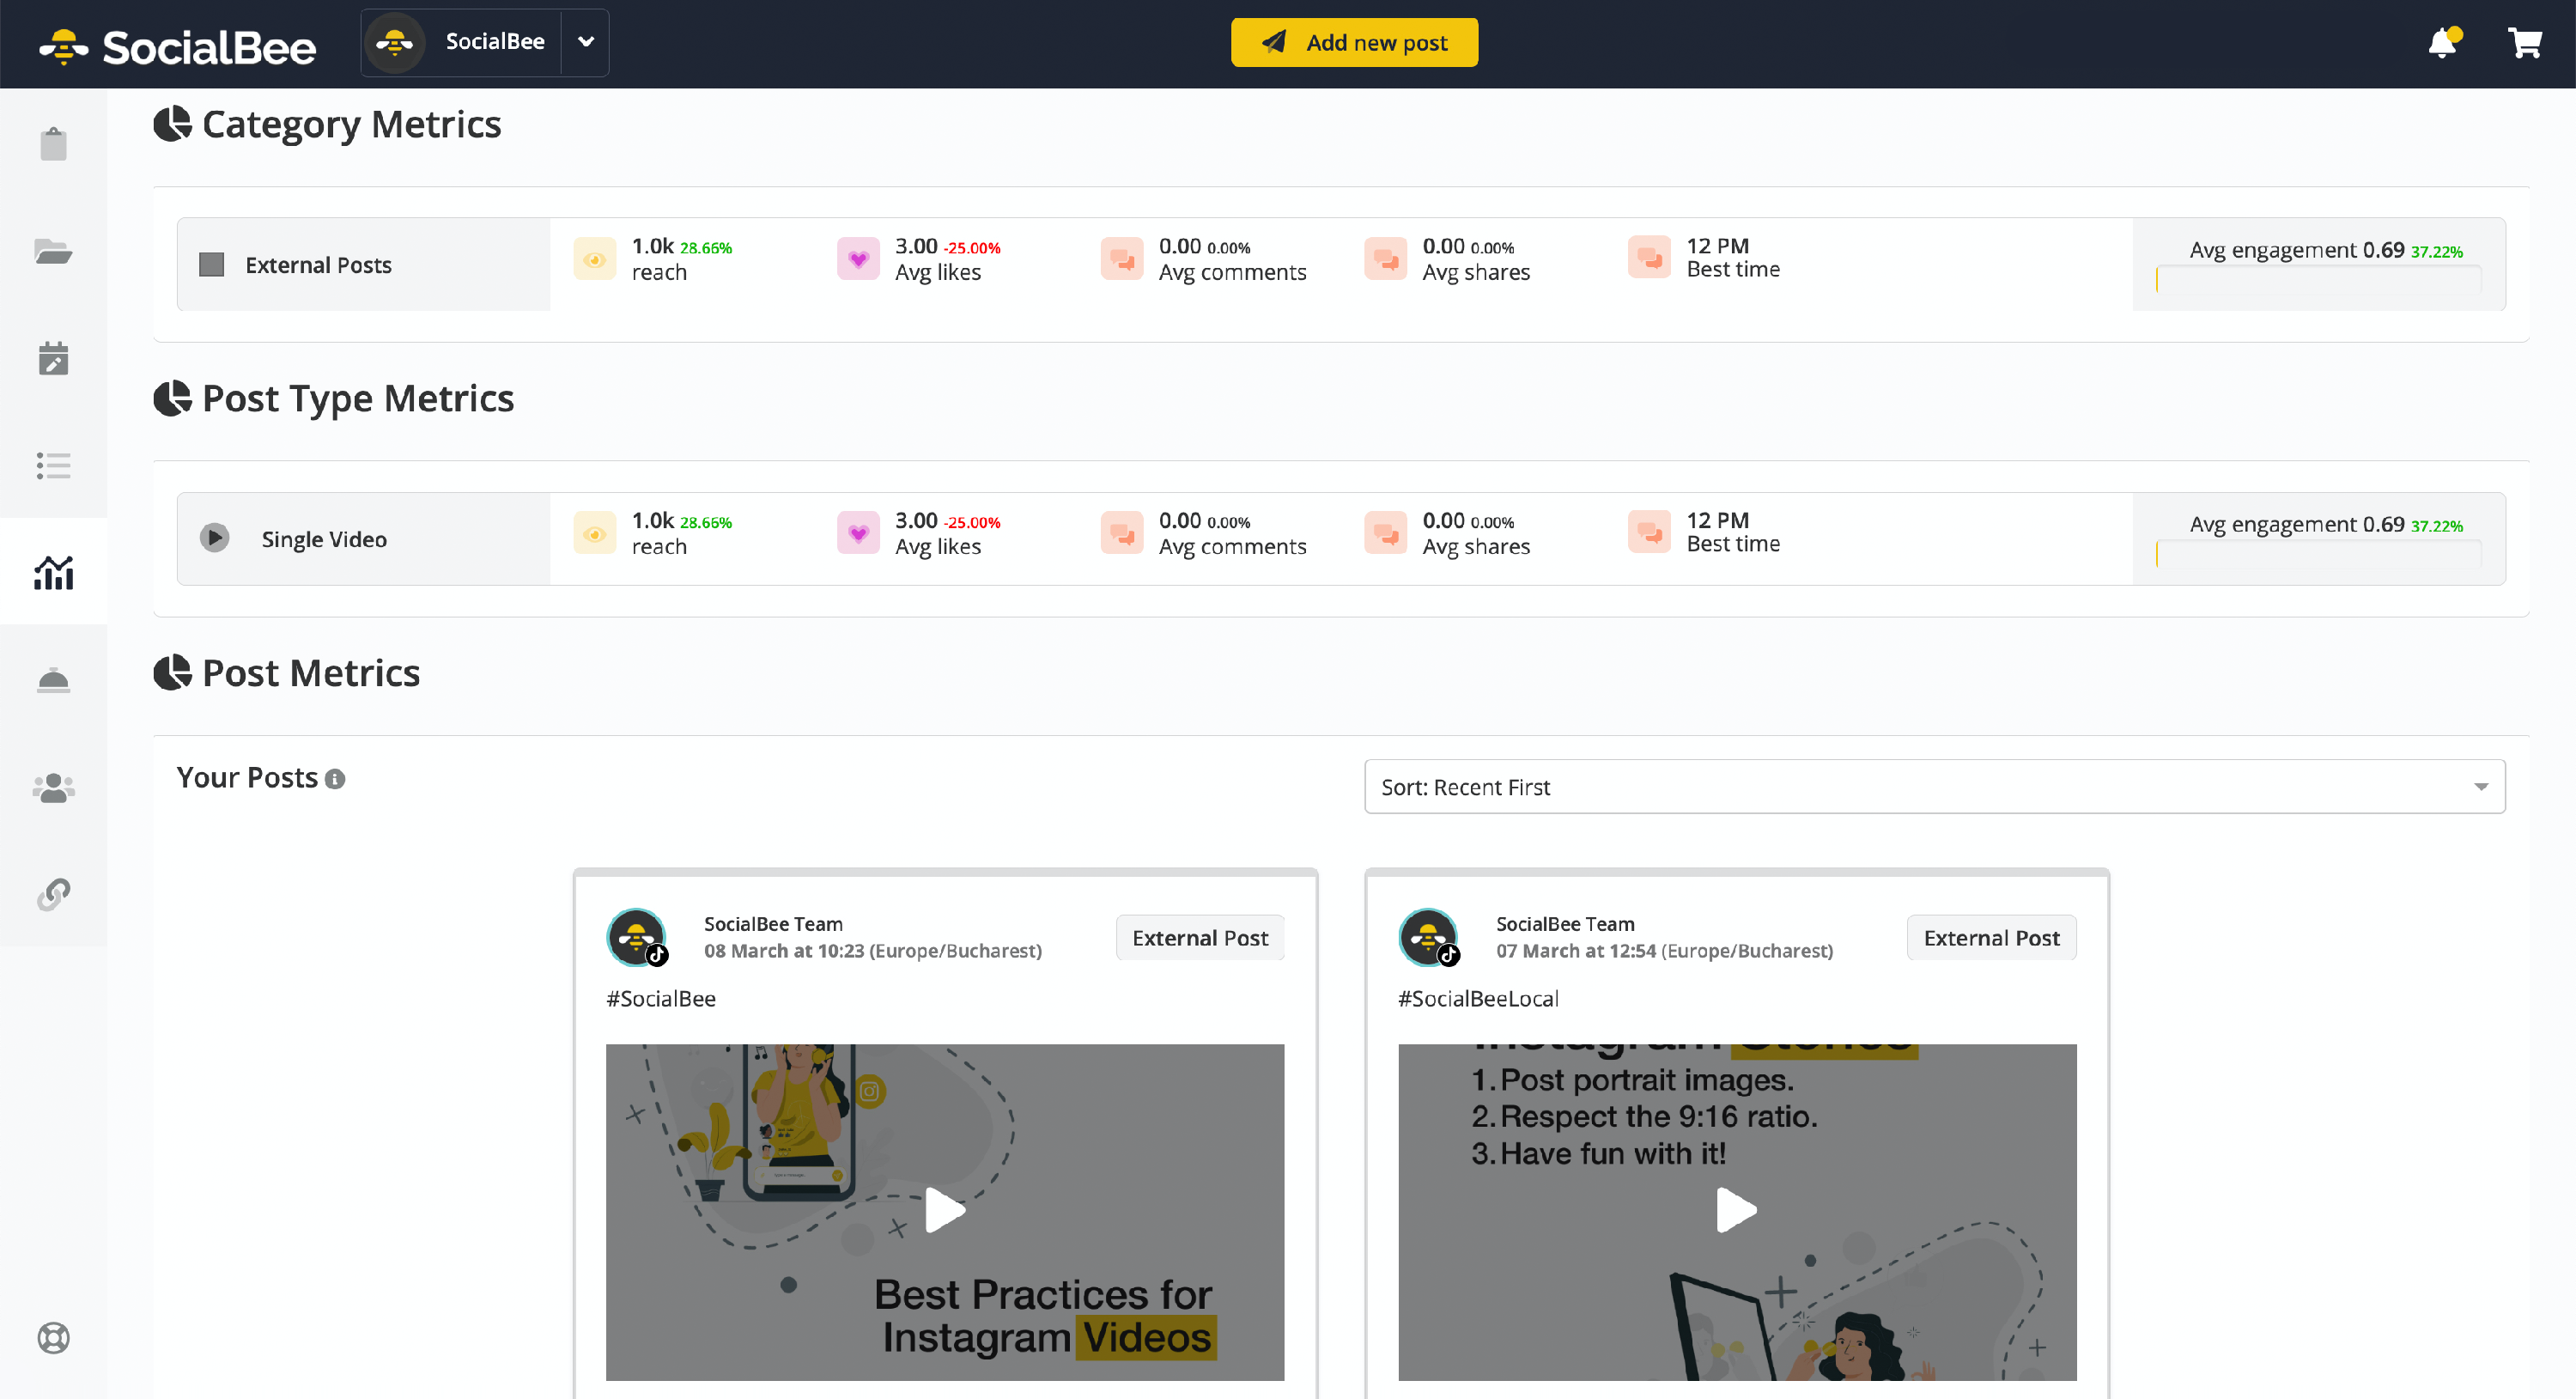The width and height of the screenshot is (2576, 1399).
Task: Open the clipboard icon in the sidebar
Action: 53,144
